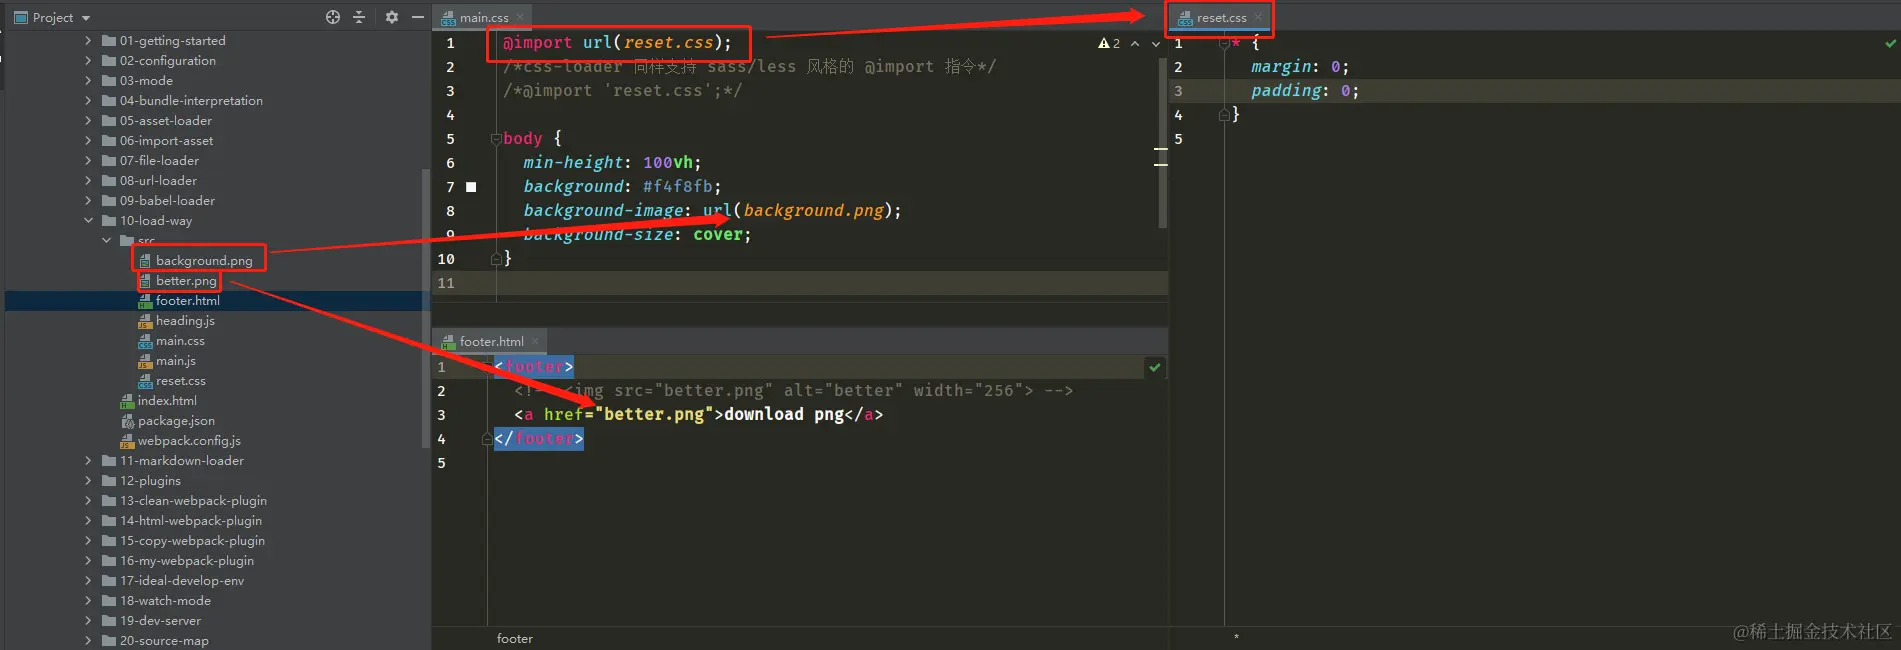Switch to the footer.html editor tab

(x=491, y=341)
